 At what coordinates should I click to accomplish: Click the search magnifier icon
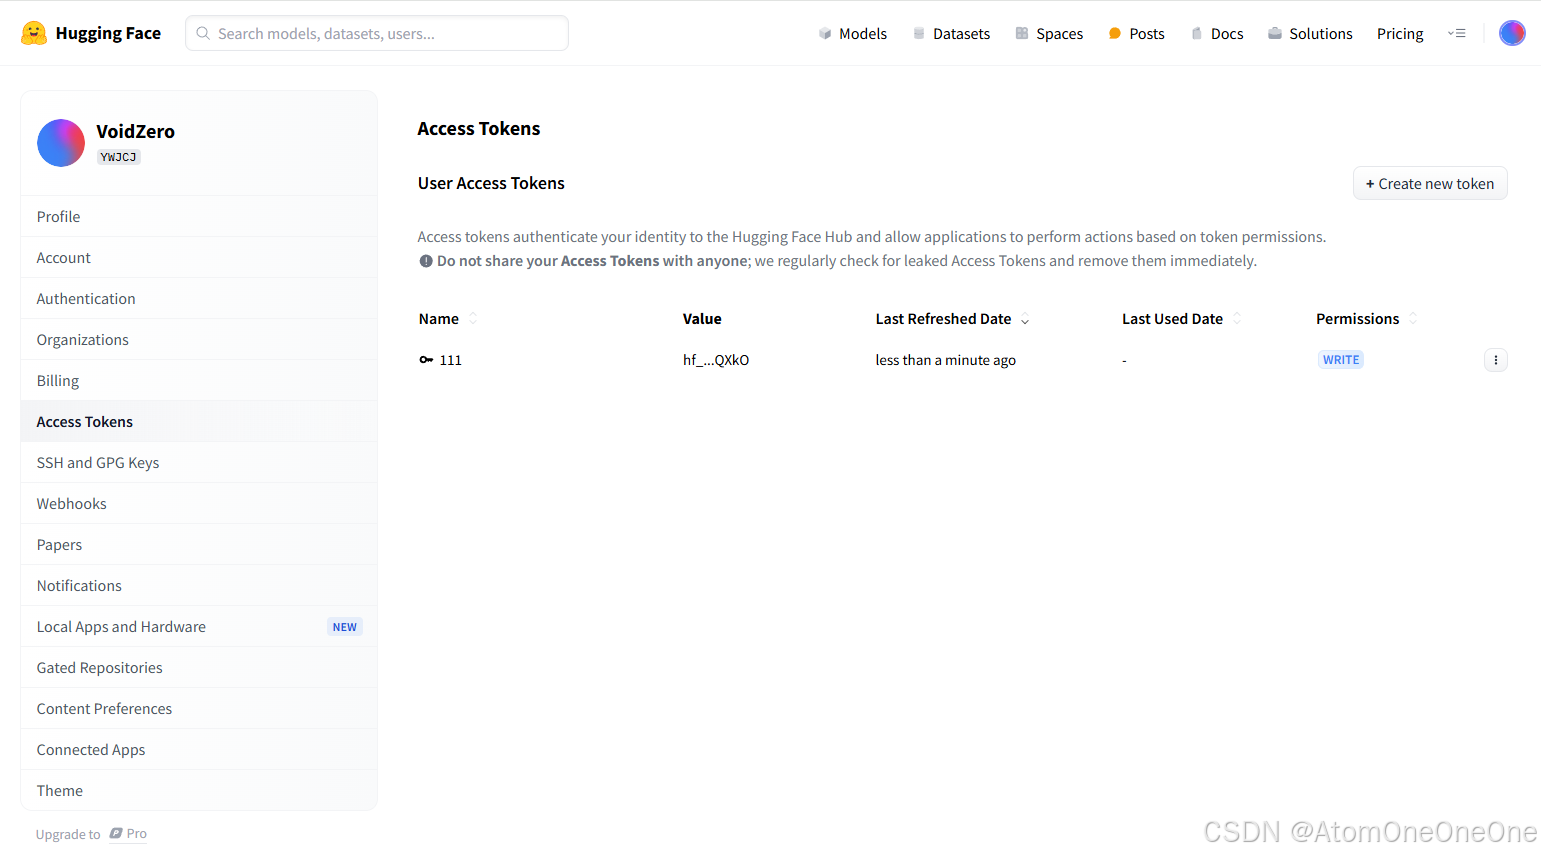click(x=203, y=33)
